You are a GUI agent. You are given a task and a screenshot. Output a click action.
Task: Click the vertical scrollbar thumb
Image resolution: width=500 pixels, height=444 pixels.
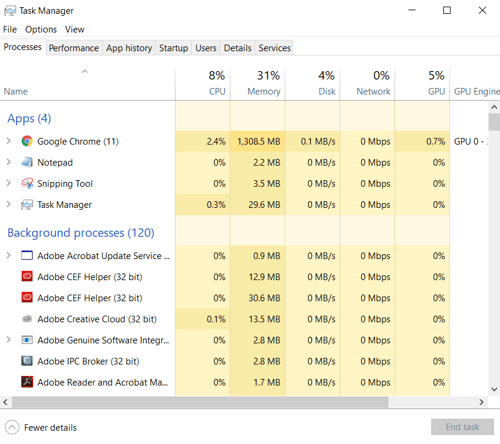[x=494, y=122]
